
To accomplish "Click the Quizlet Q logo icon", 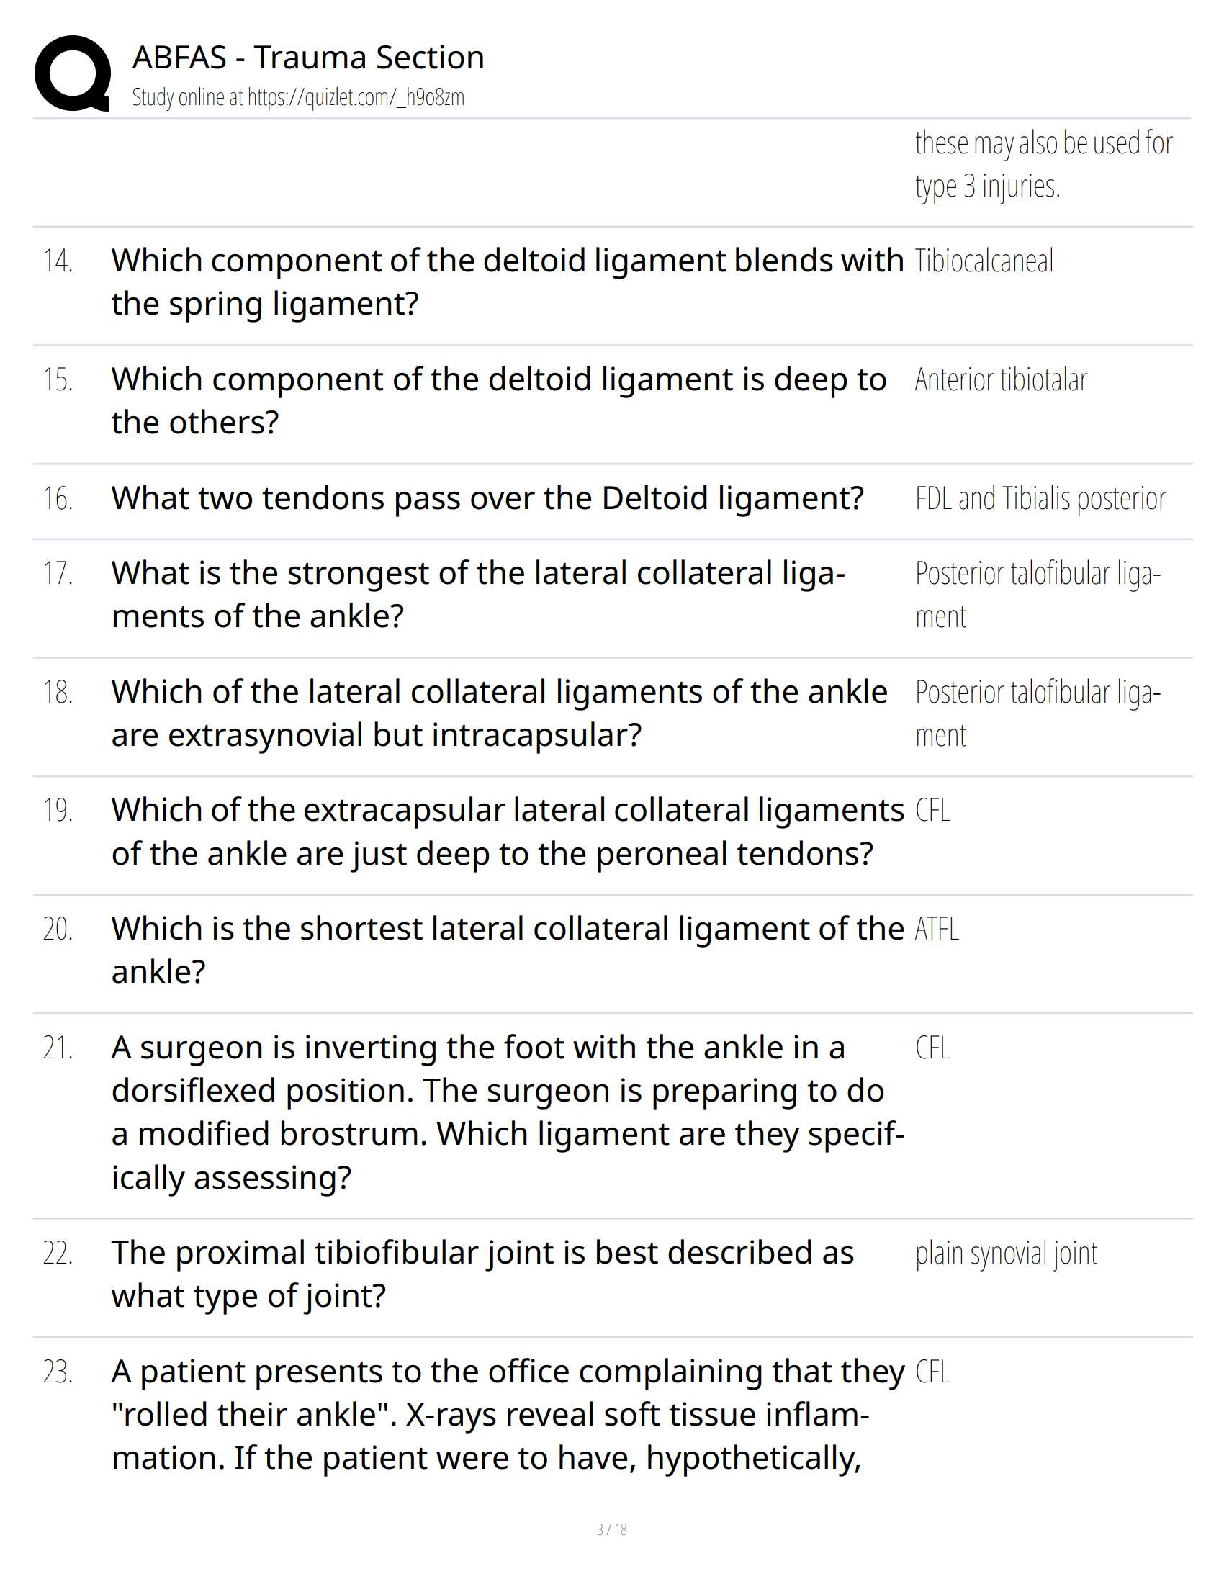I will click(72, 73).
